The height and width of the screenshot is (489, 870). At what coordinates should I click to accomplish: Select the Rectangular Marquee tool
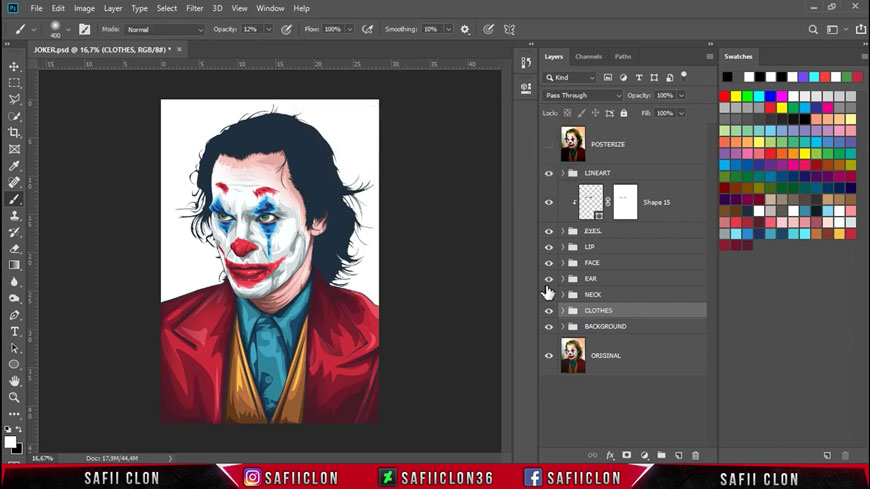[14, 83]
